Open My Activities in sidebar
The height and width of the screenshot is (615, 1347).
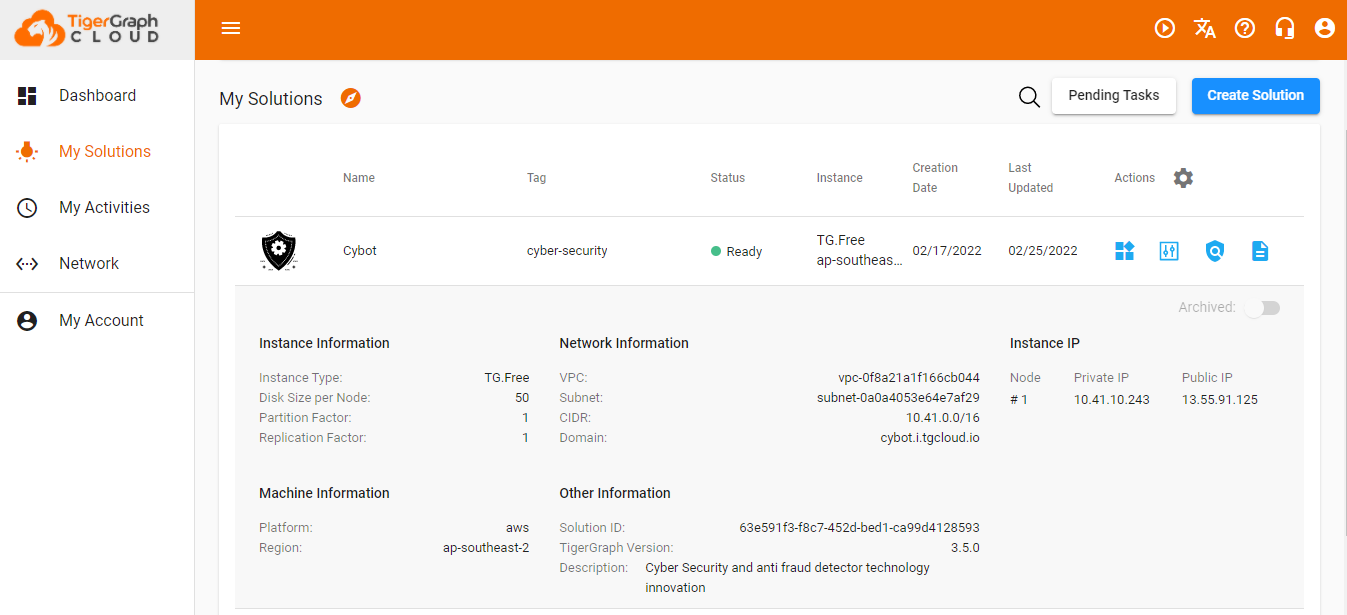coord(97,208)
